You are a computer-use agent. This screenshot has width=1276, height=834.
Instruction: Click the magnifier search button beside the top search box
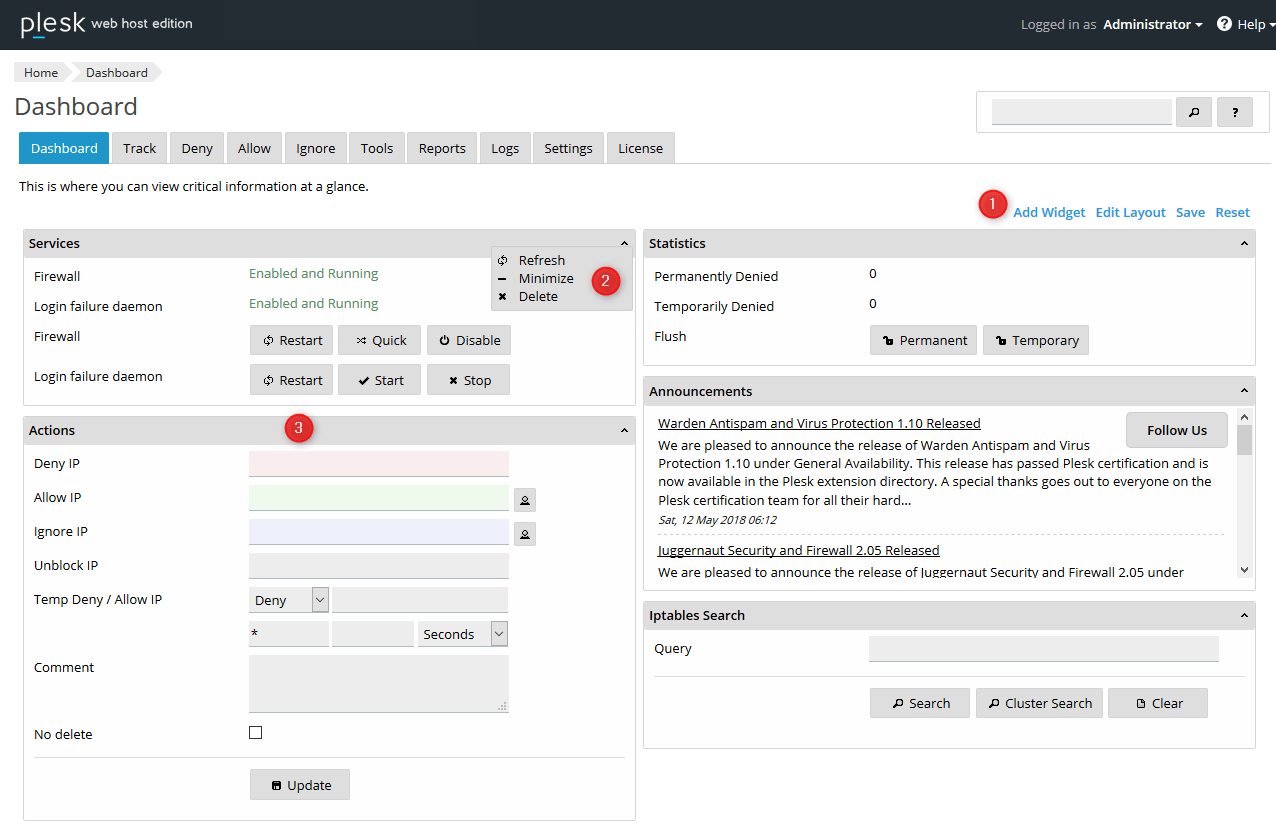[1194, 112]
